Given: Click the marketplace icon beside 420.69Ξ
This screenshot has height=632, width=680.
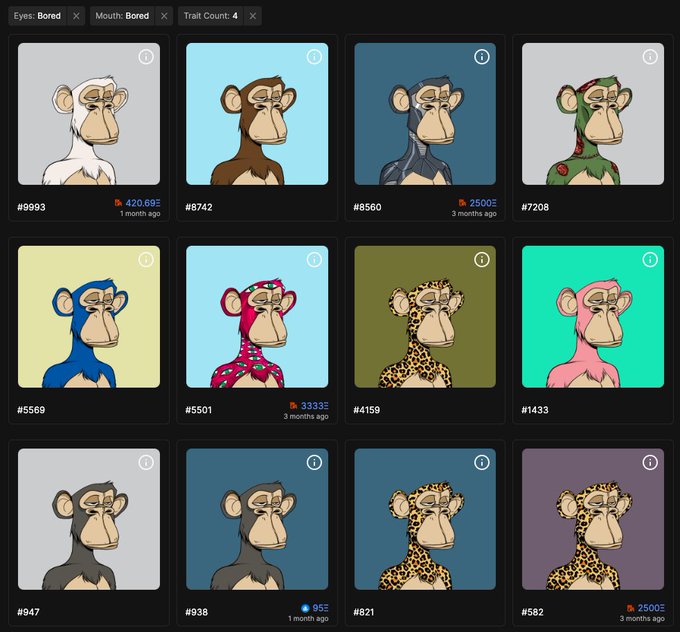Looking at the screenshot, I should 118,203.
